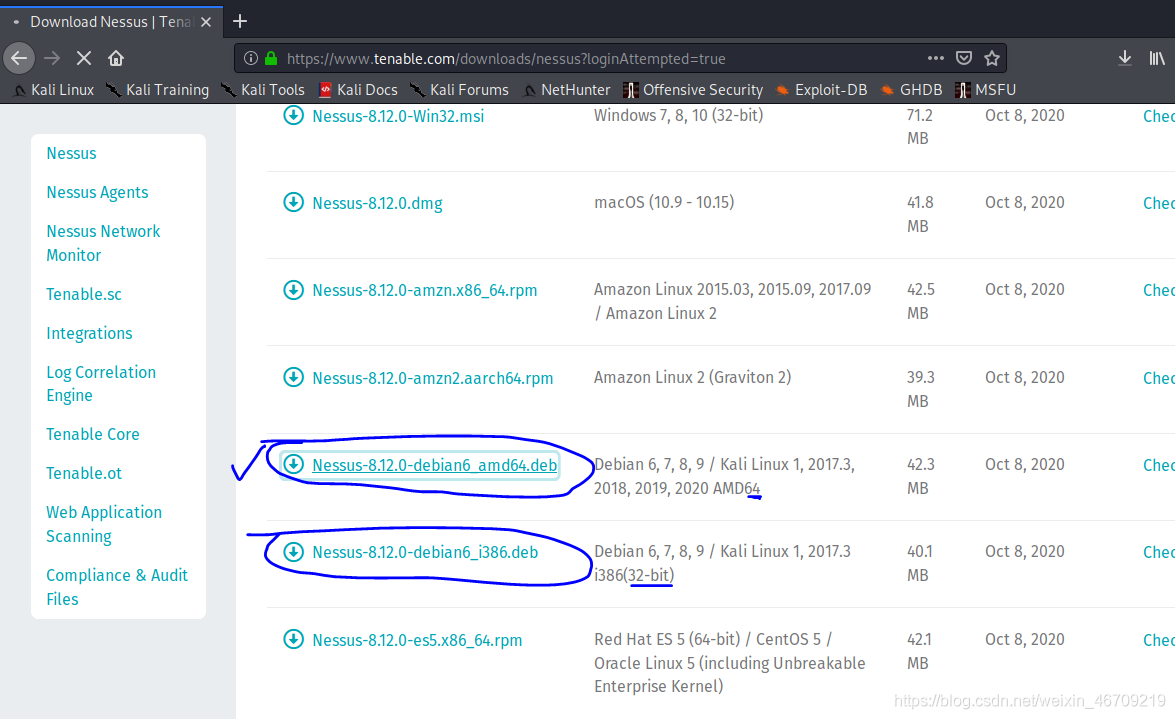Viewport: 1175px width, 719px height.
Task: Select the Download Nessus tab
Action: click(112, 22)
